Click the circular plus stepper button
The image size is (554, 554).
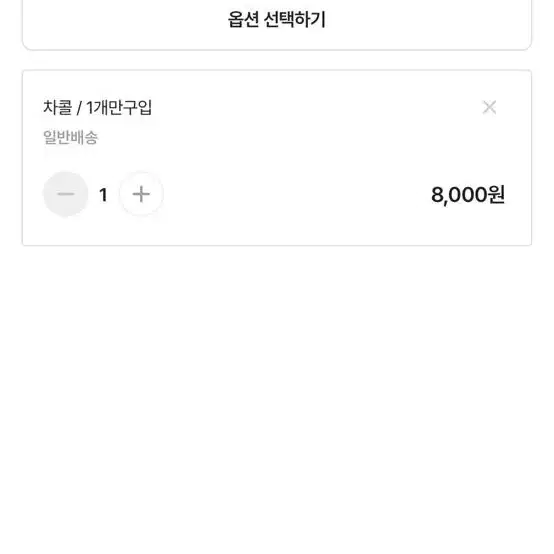(141, 194)
